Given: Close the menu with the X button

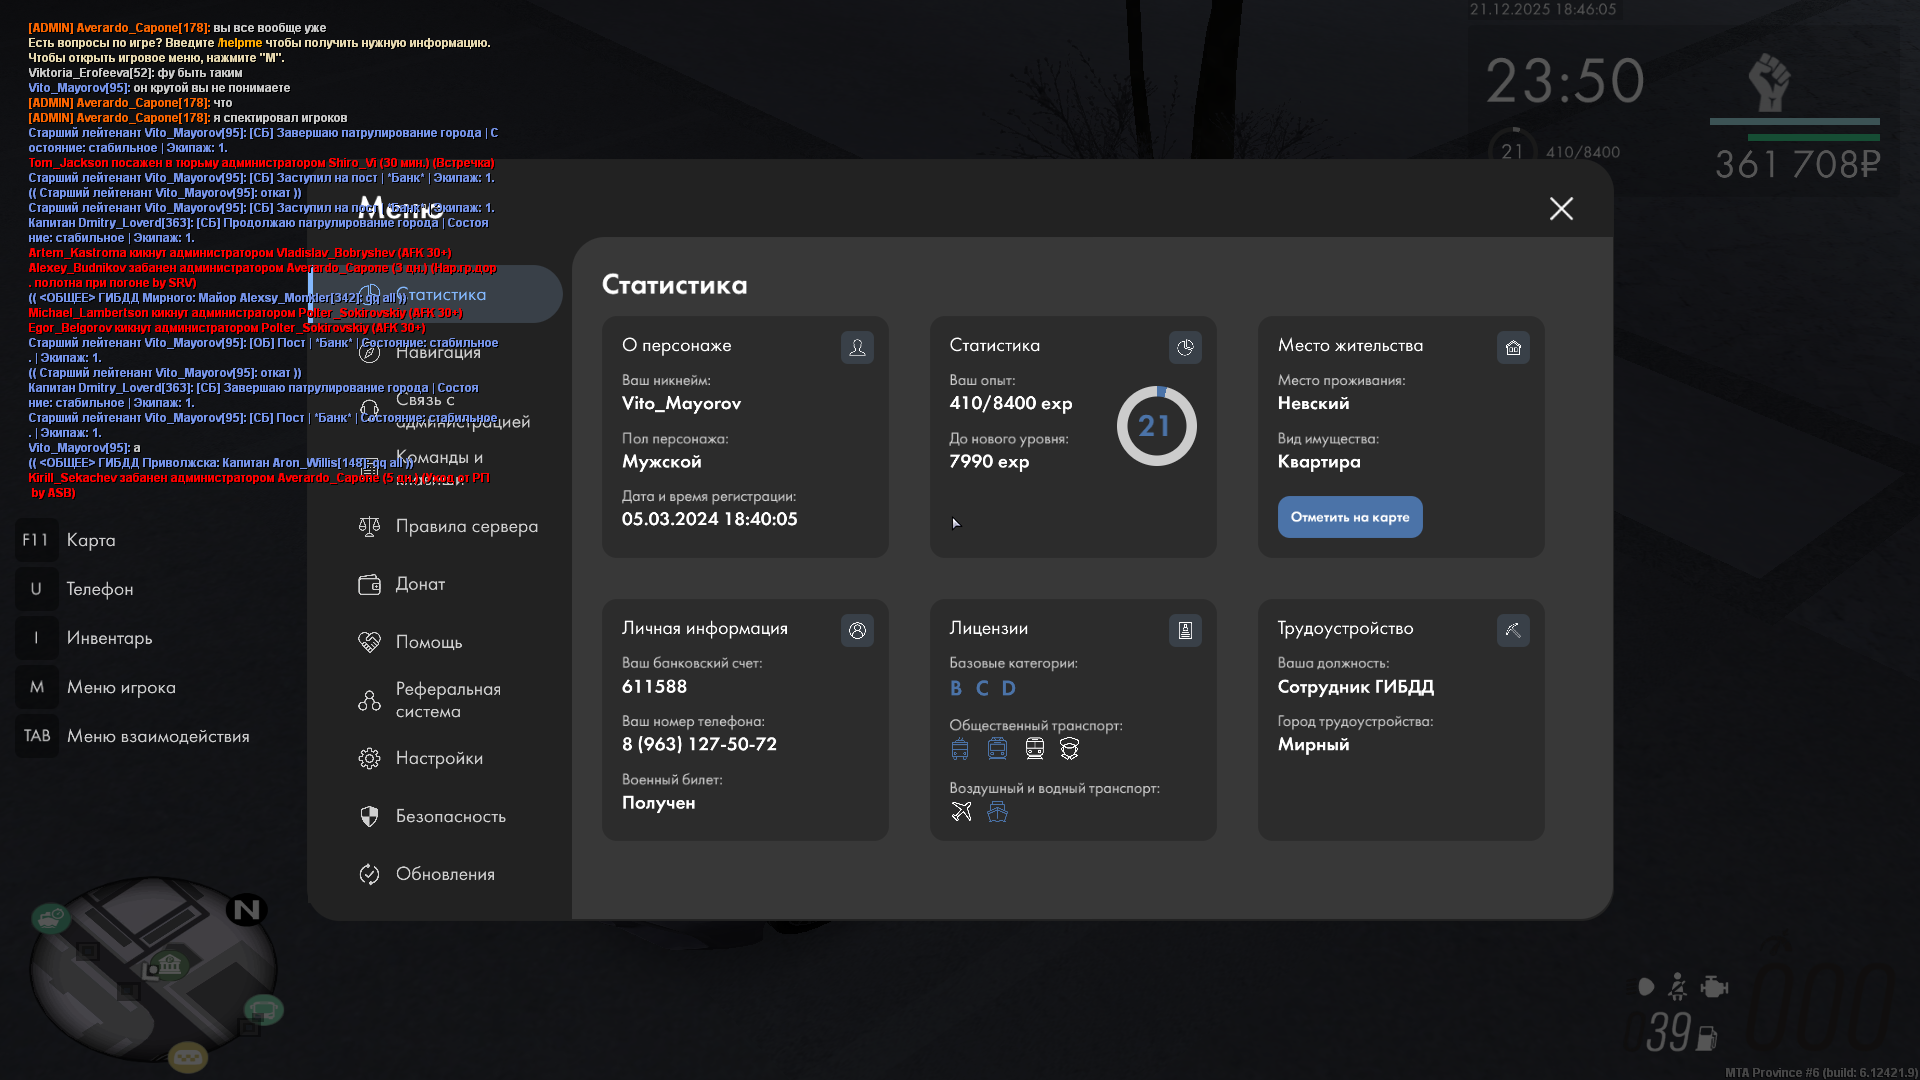Looking at the screenshot, I should pyautogui.click(x=1561, y=208).
